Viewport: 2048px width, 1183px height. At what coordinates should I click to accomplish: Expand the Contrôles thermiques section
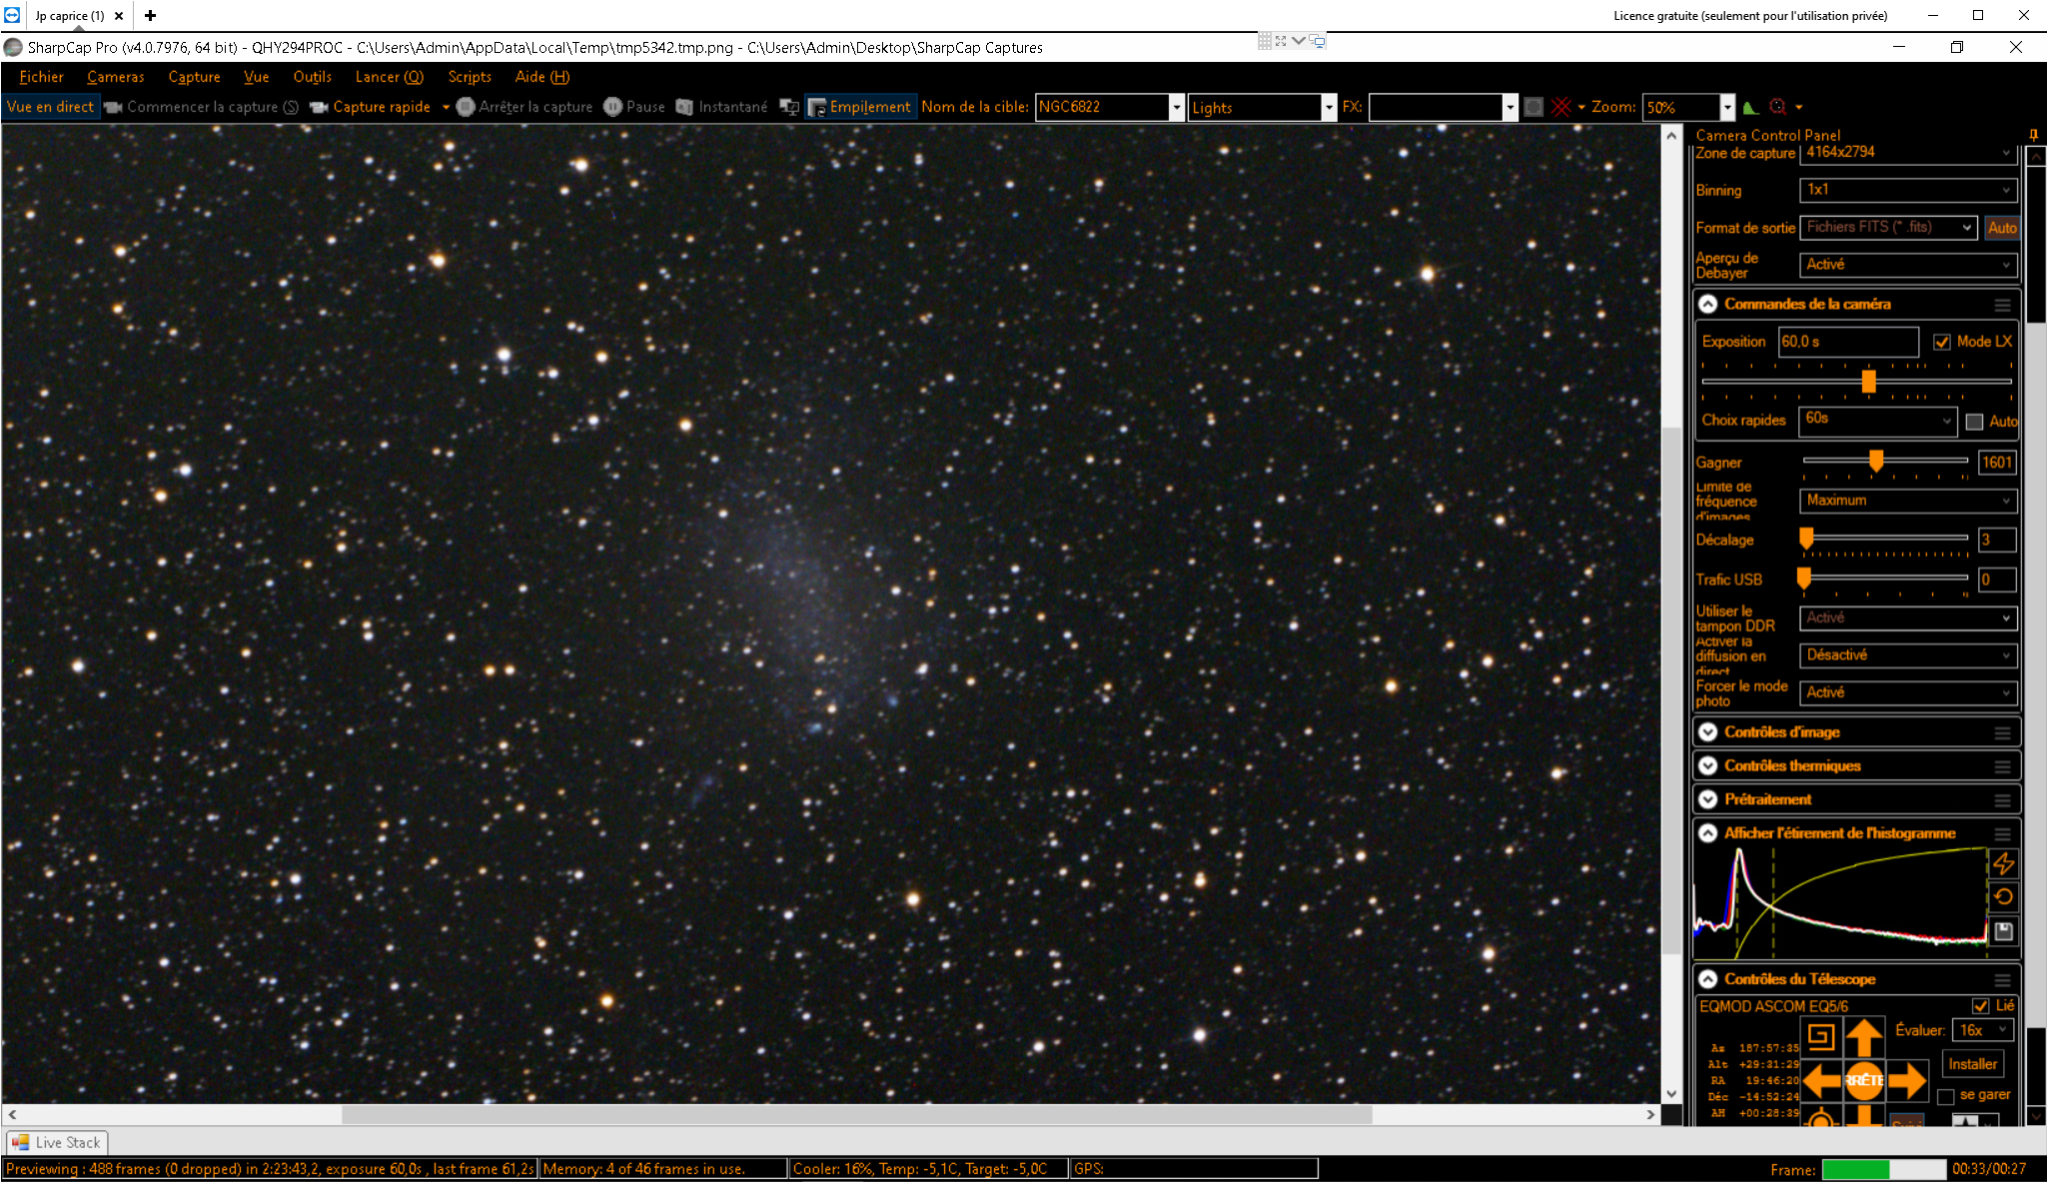coord(1708,766)
